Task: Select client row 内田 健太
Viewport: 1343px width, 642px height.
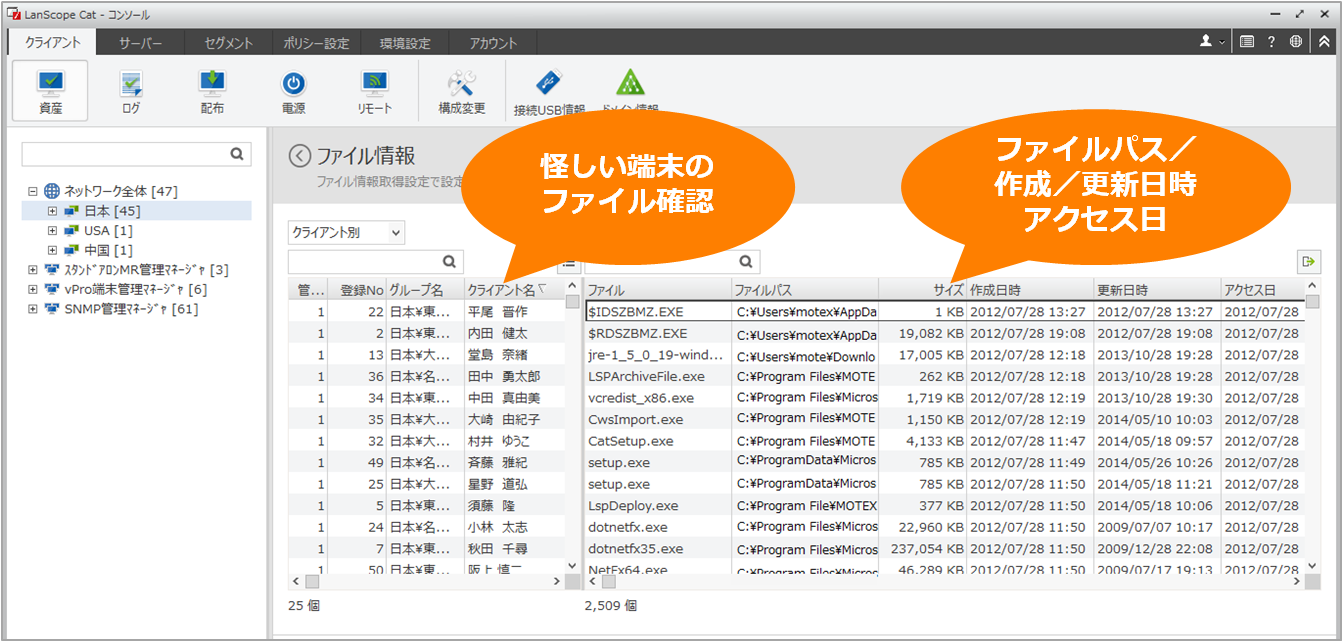Action: pos(427,333)
